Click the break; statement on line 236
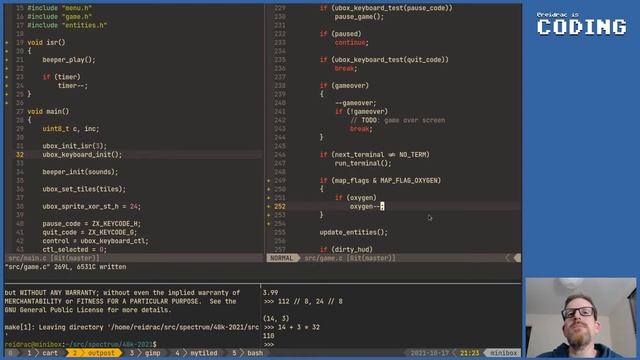640x360 pixels. coord(346,69)
